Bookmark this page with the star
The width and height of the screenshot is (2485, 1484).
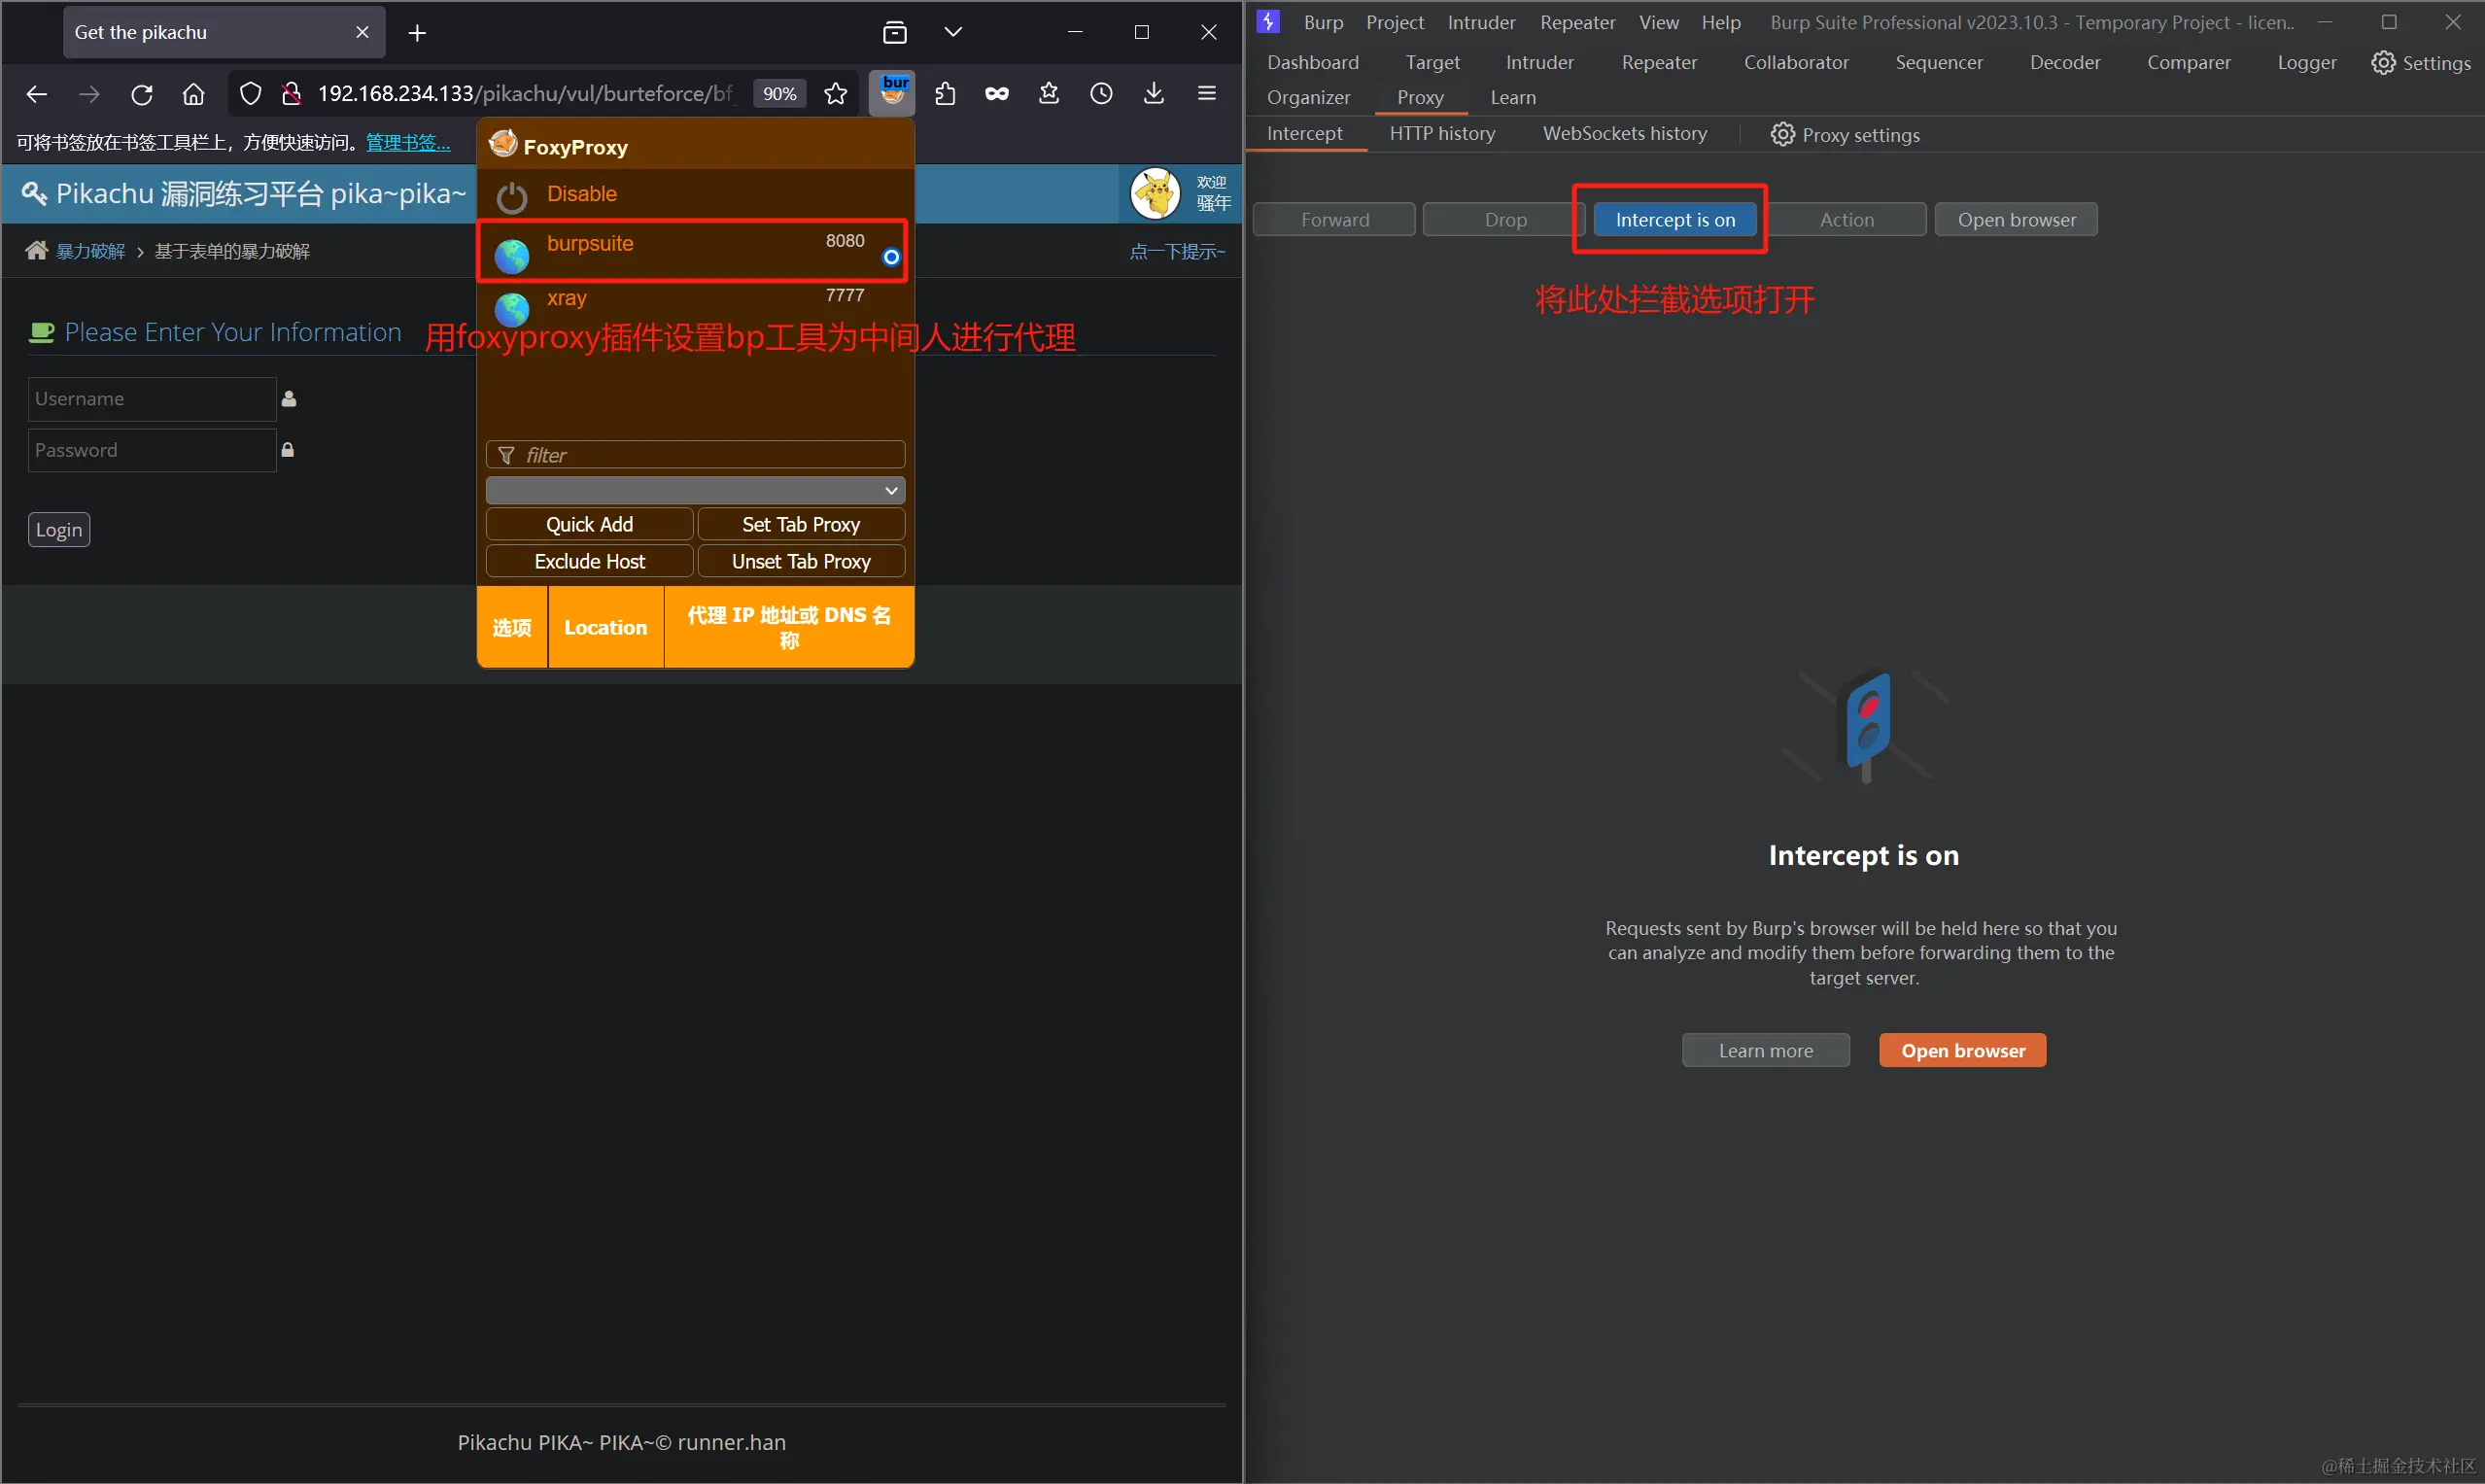[836, 94]
